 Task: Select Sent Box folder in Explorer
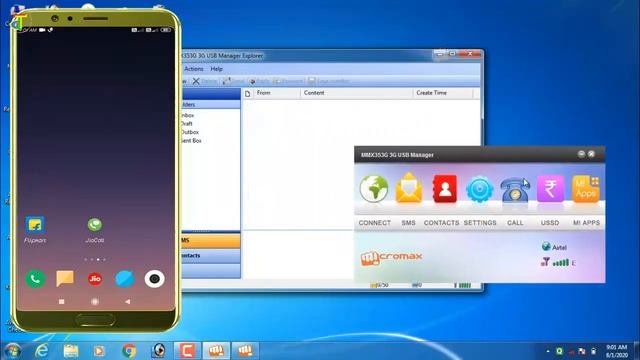pyautogui.click(x=191, y=141)
